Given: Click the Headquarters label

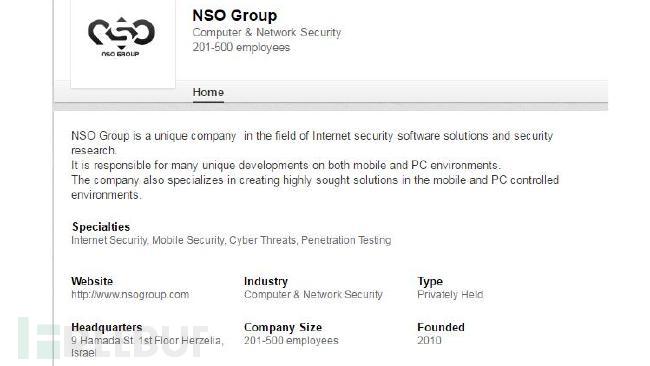Looking at the screenshot, I should pos(107,327).
